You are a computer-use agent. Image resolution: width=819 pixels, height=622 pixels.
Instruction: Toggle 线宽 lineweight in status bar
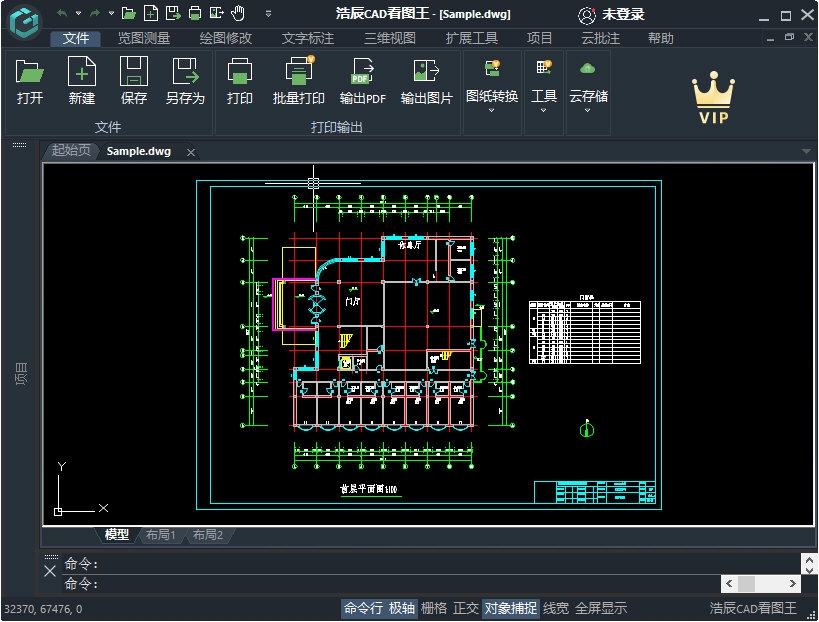tap(556, 608)
